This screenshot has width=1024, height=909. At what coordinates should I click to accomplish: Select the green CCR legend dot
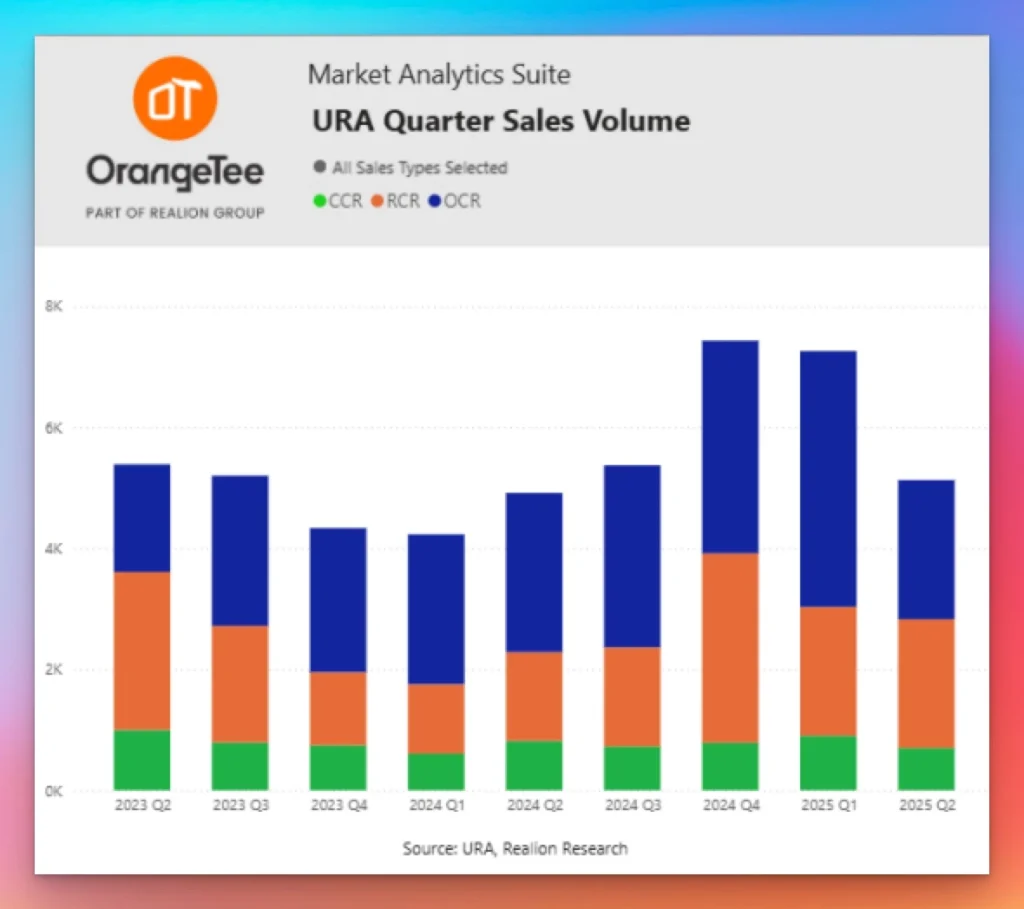pos(322,201)
